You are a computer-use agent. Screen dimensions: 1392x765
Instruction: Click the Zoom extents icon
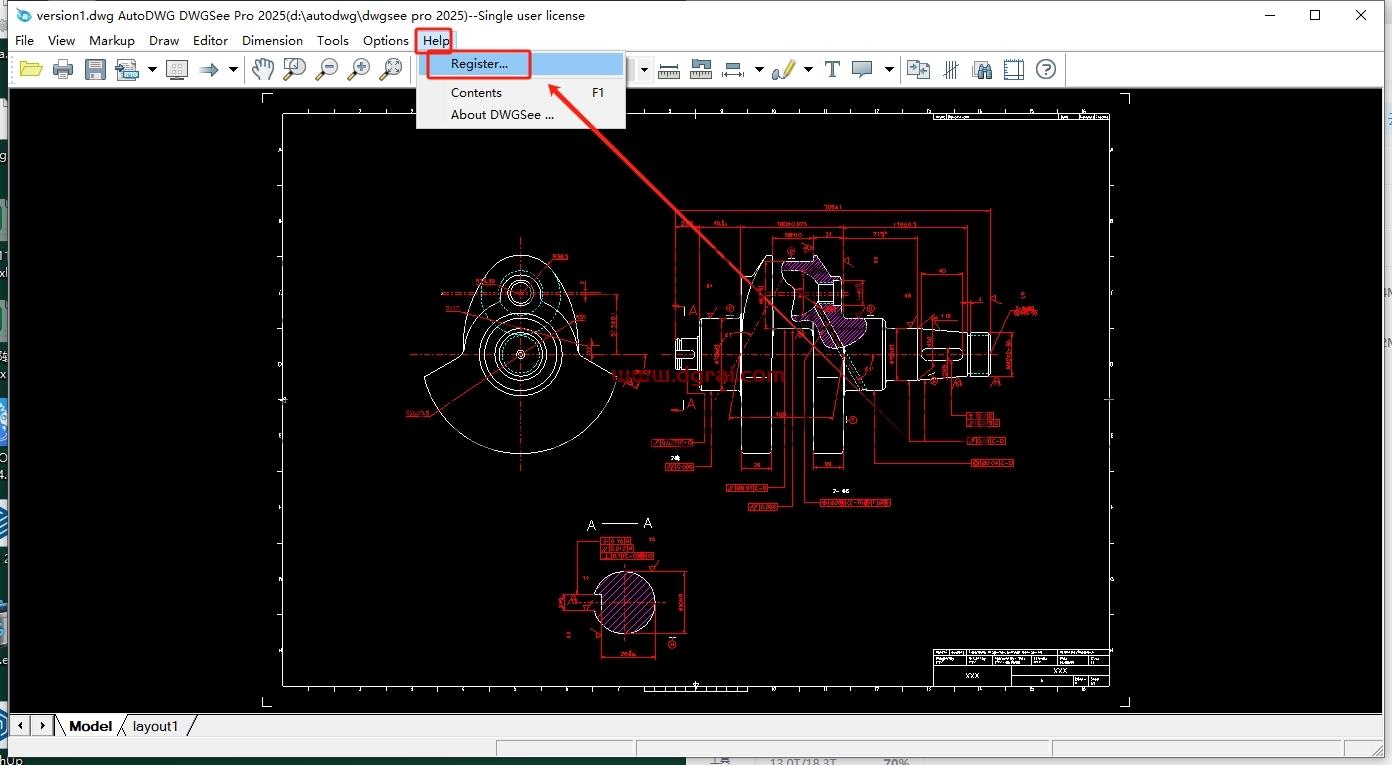pyautogui.click(x=392, y=69)
